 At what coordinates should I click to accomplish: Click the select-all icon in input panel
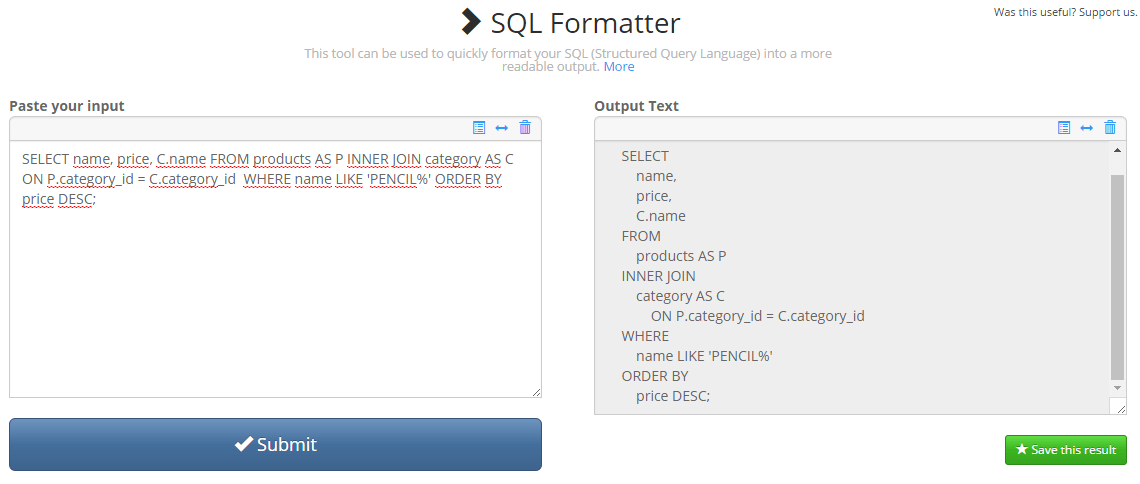coord(479,128)
